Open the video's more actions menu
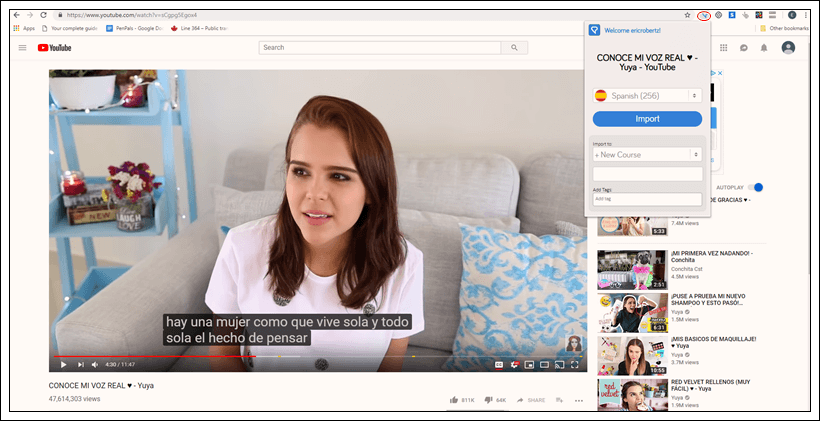The image size is (820, 421). click(579, 400)
